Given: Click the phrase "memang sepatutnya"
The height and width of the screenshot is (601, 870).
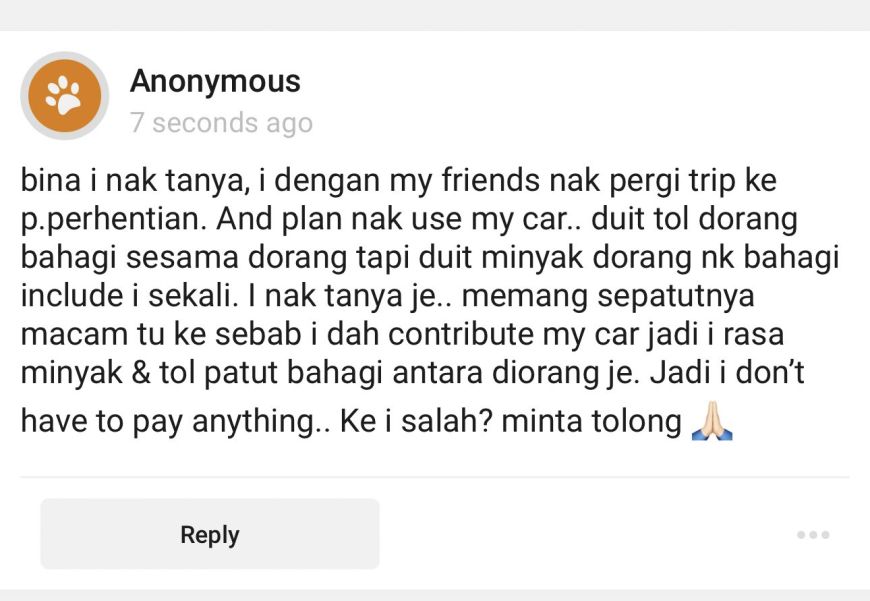Looking at the screenshot, I should (608, 296).
